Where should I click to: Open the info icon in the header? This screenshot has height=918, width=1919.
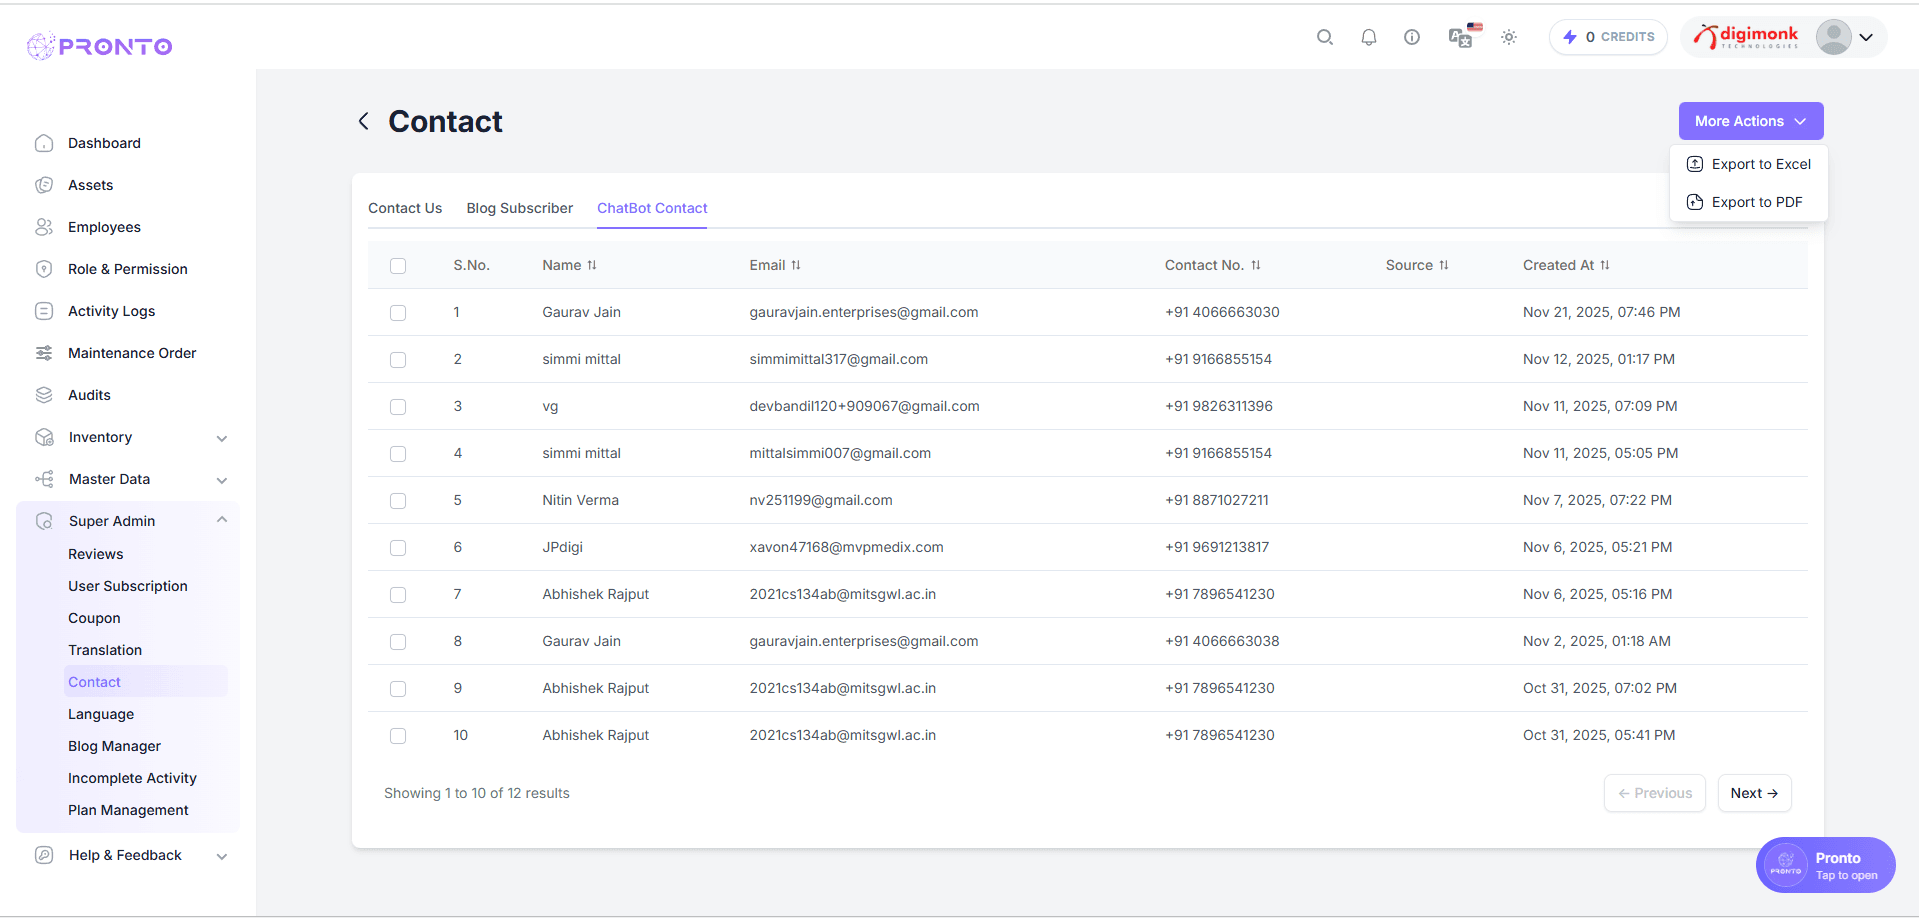[1412, 37]
